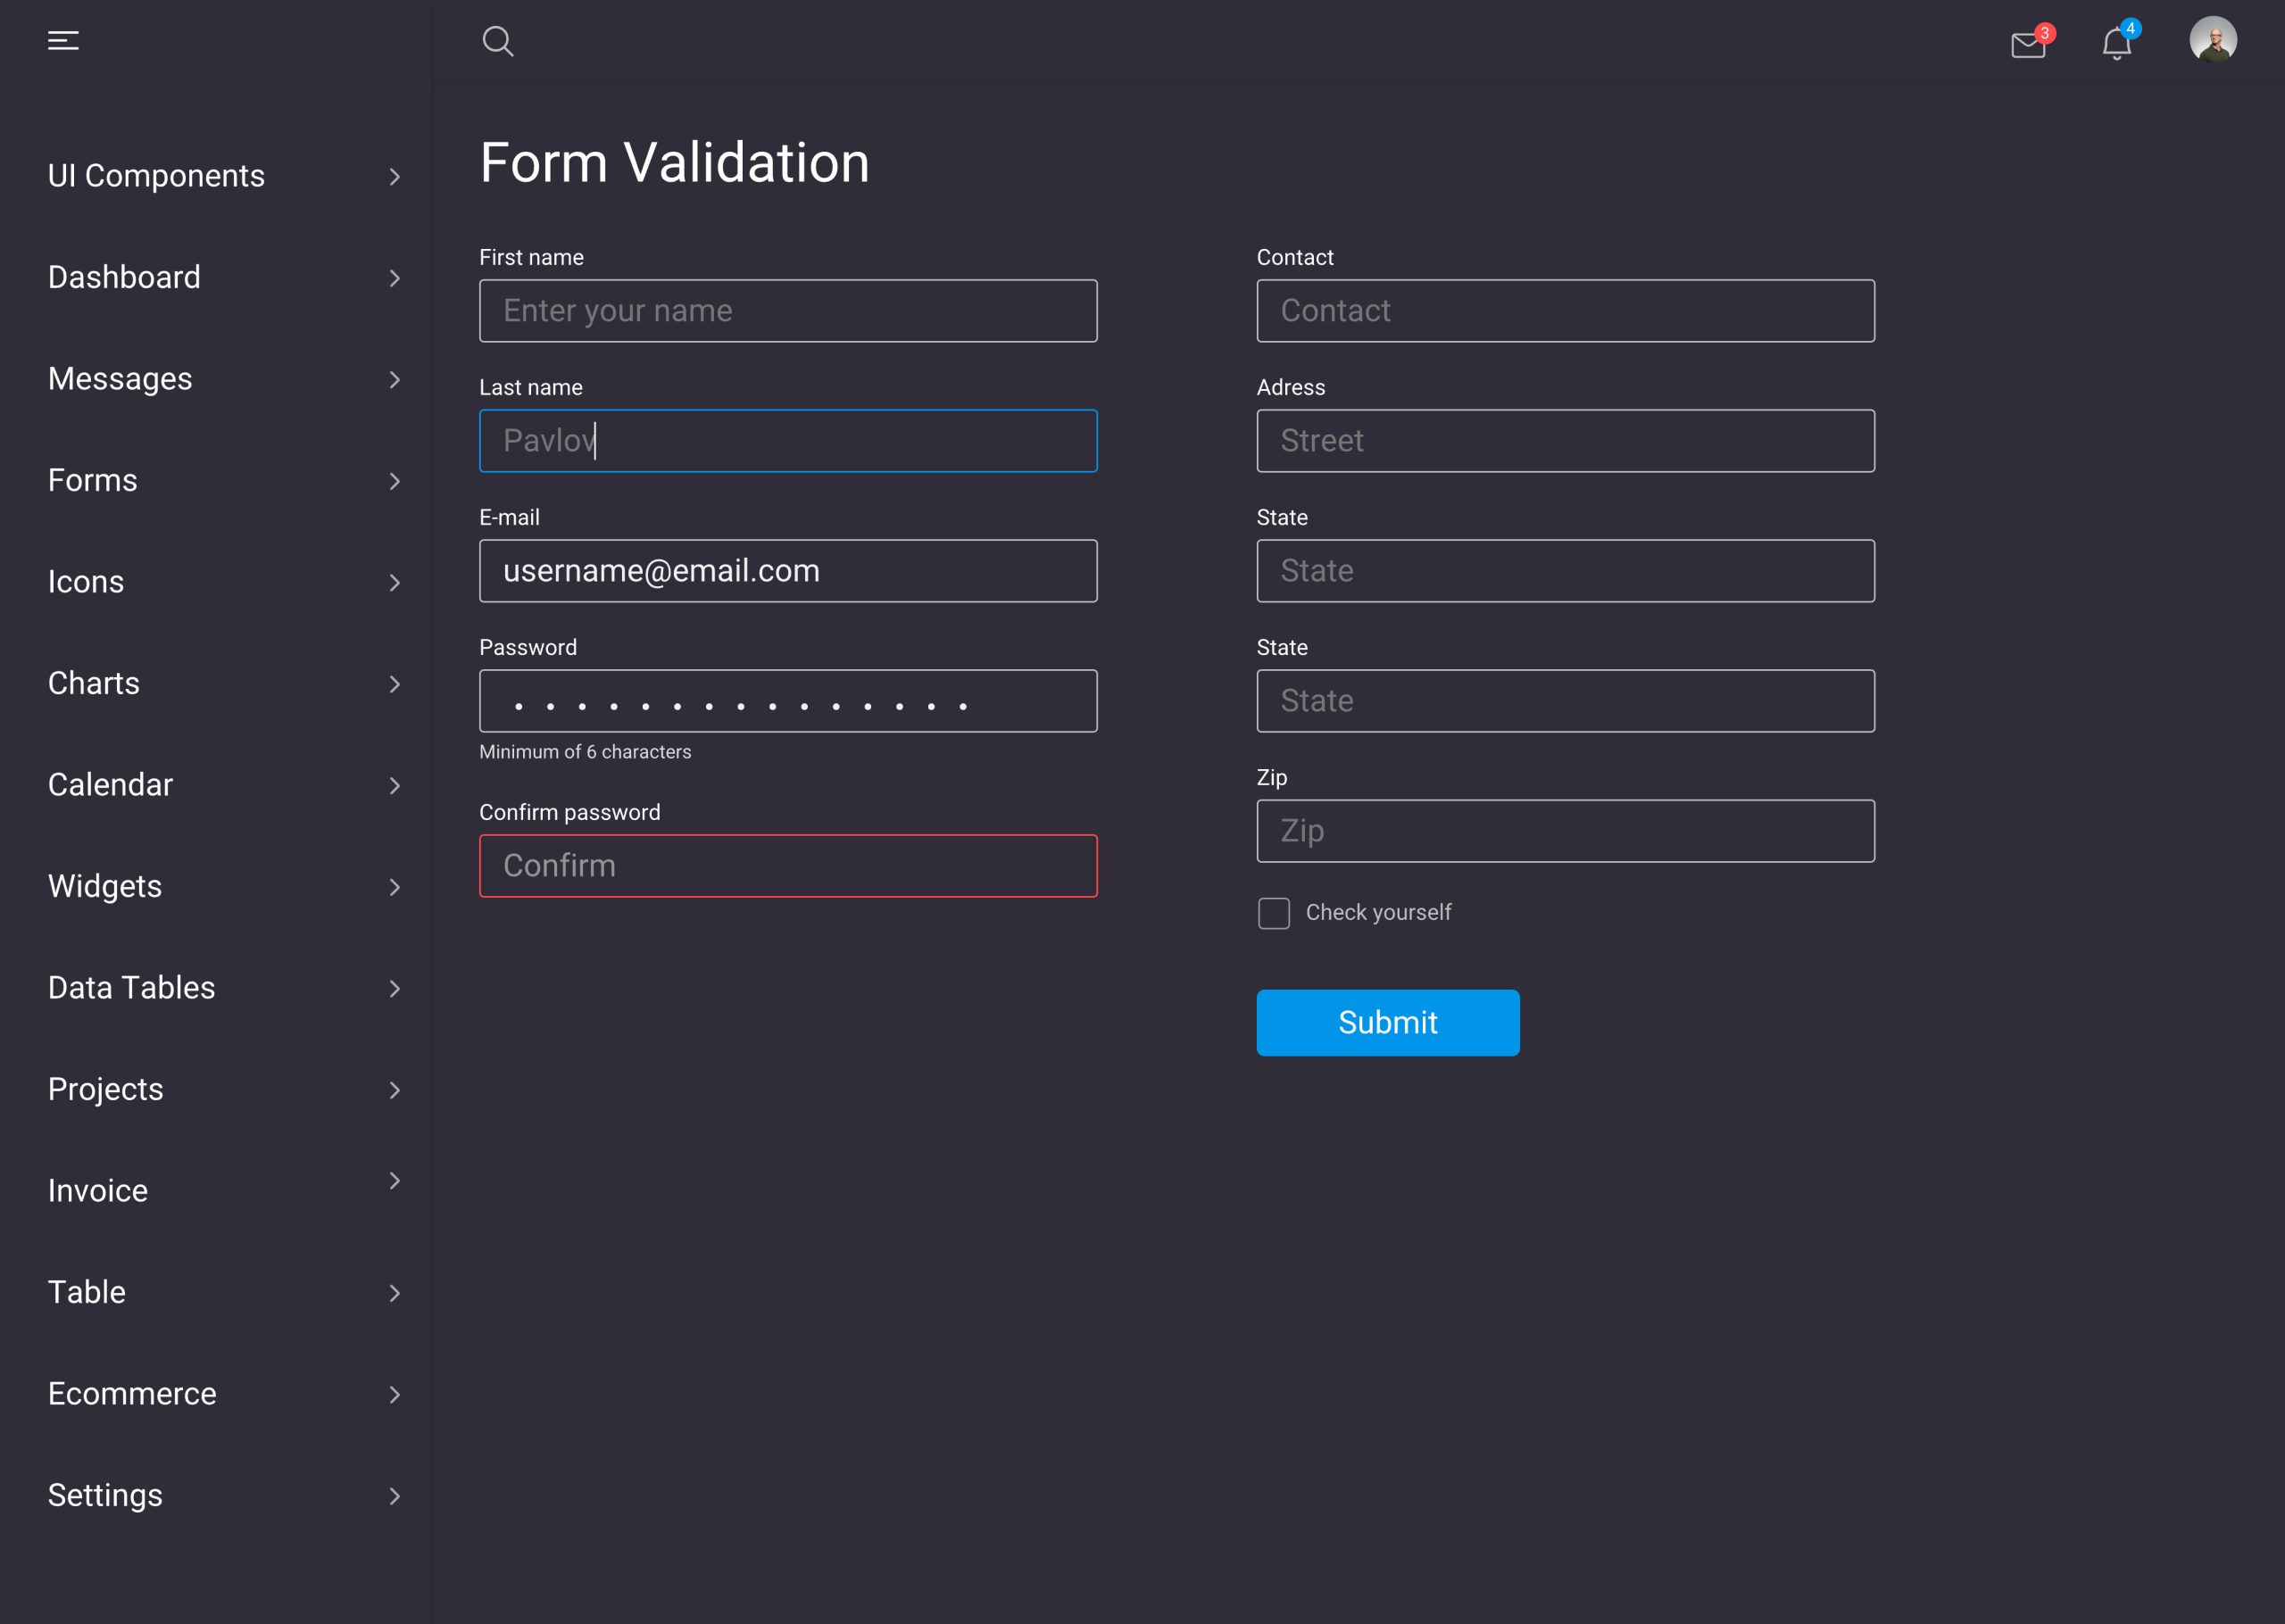Viewport: 2285px width, 1624px height.
Task: Click the E-mail input field
Action: coord(787,571)
